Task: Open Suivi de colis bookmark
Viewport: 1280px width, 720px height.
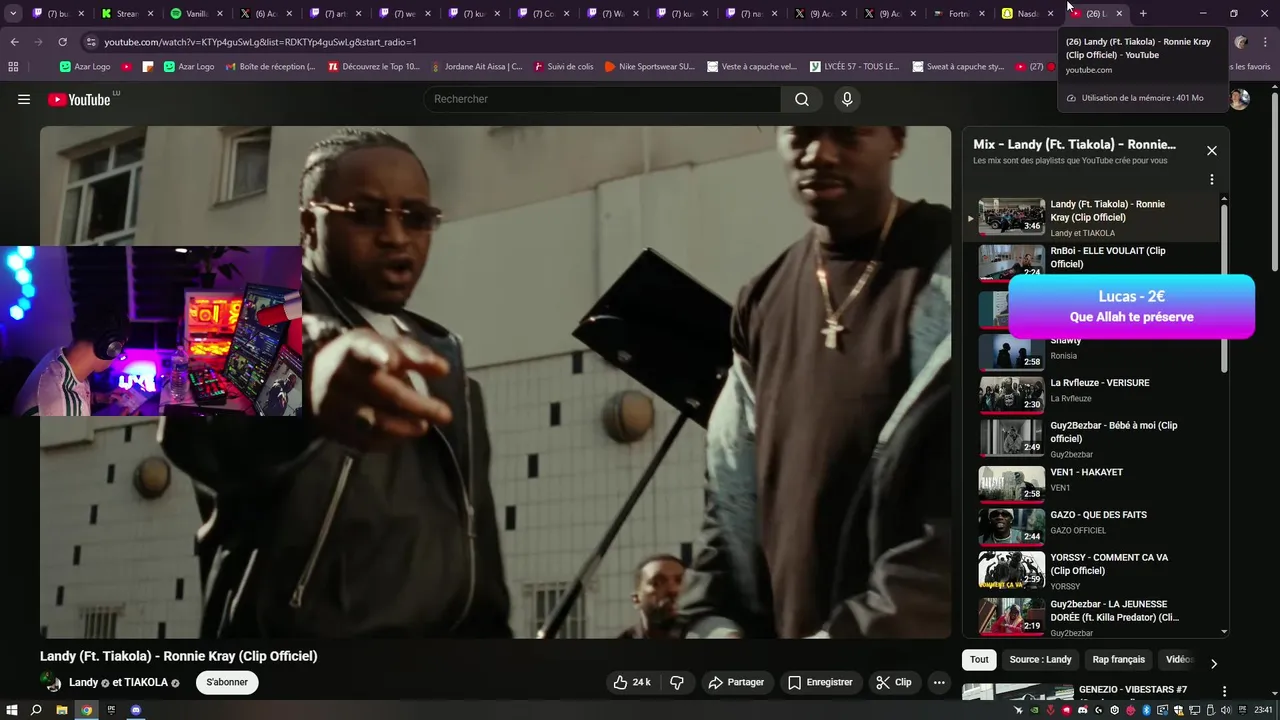Action: [564, 66]
